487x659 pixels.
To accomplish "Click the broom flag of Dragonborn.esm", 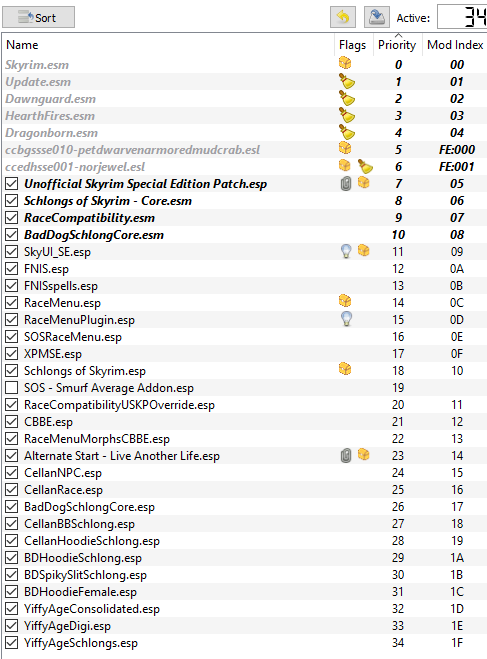I will click(x=347, y=132).
